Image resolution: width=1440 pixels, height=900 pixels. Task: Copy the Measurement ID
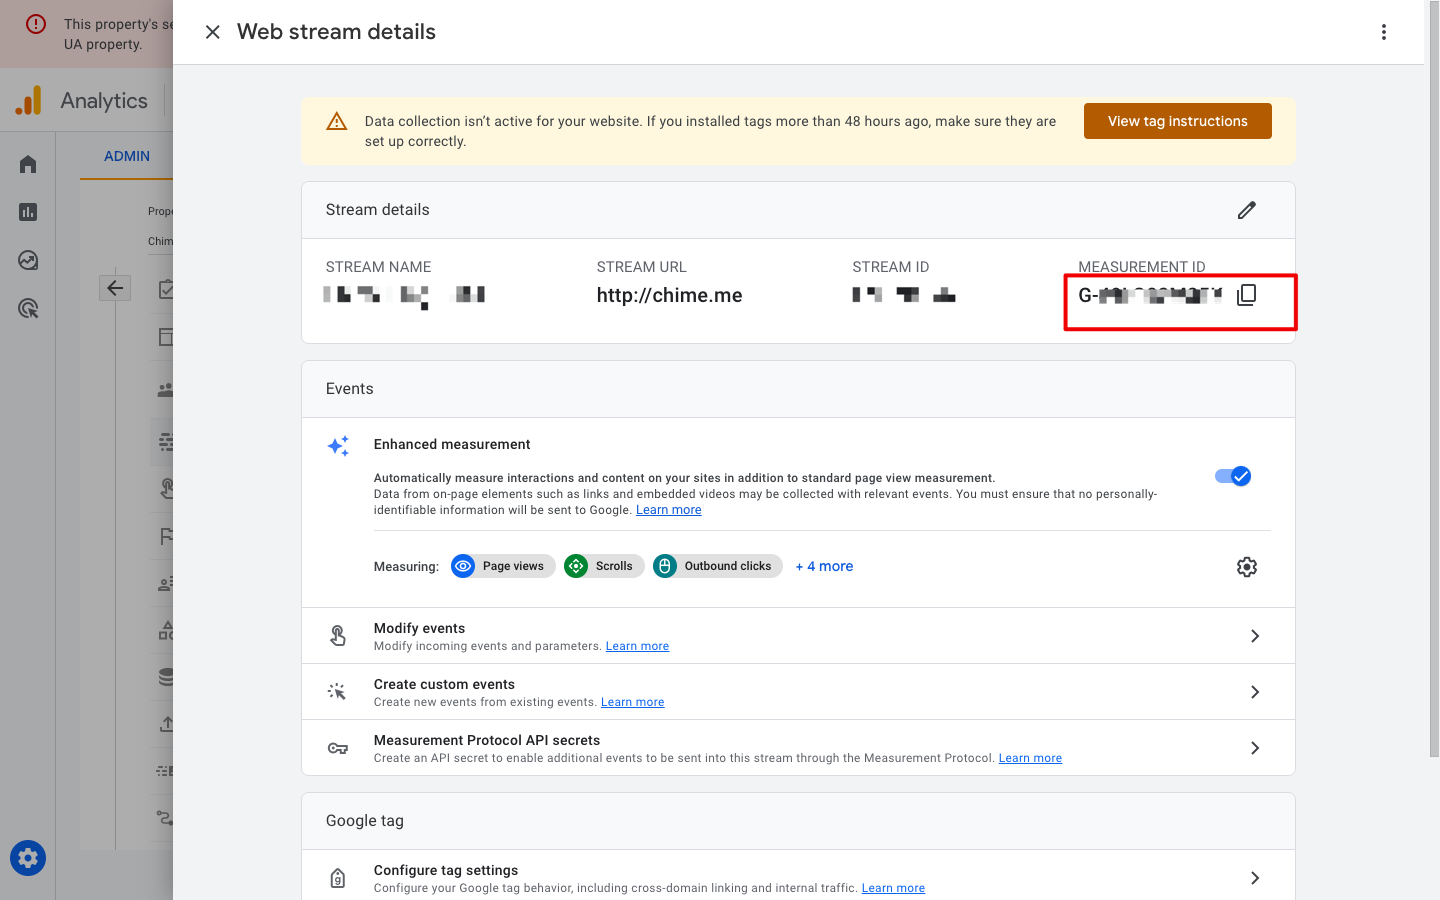[1246, 295]
